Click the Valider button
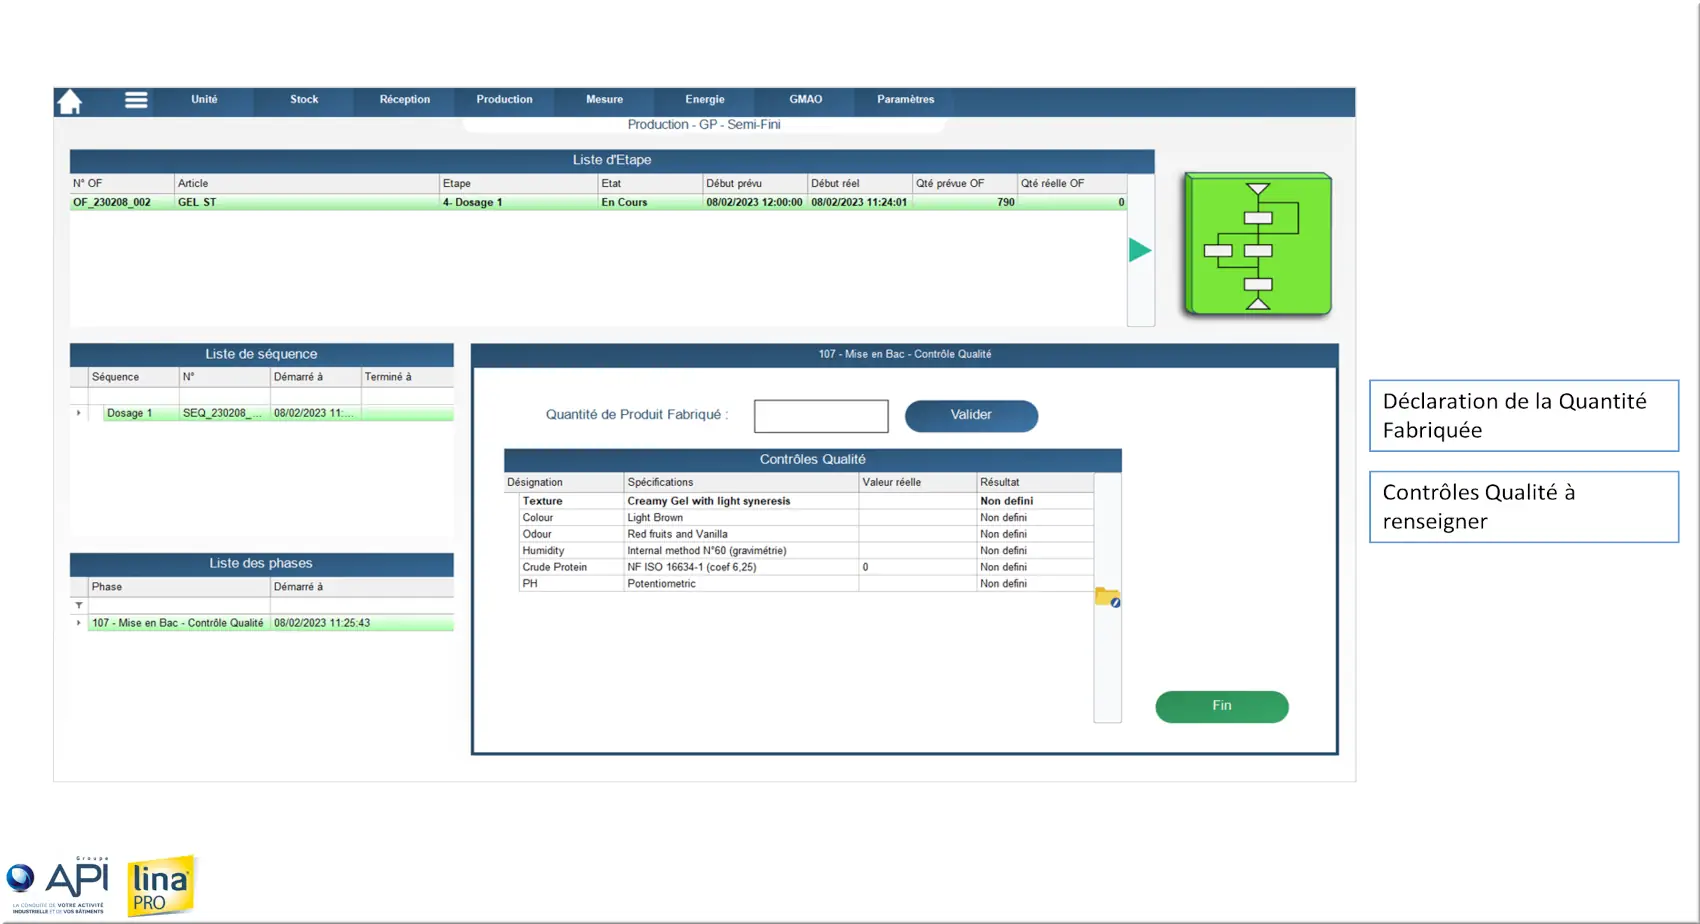This screenshot has height=924, width=1700. [x=971, y=415]
